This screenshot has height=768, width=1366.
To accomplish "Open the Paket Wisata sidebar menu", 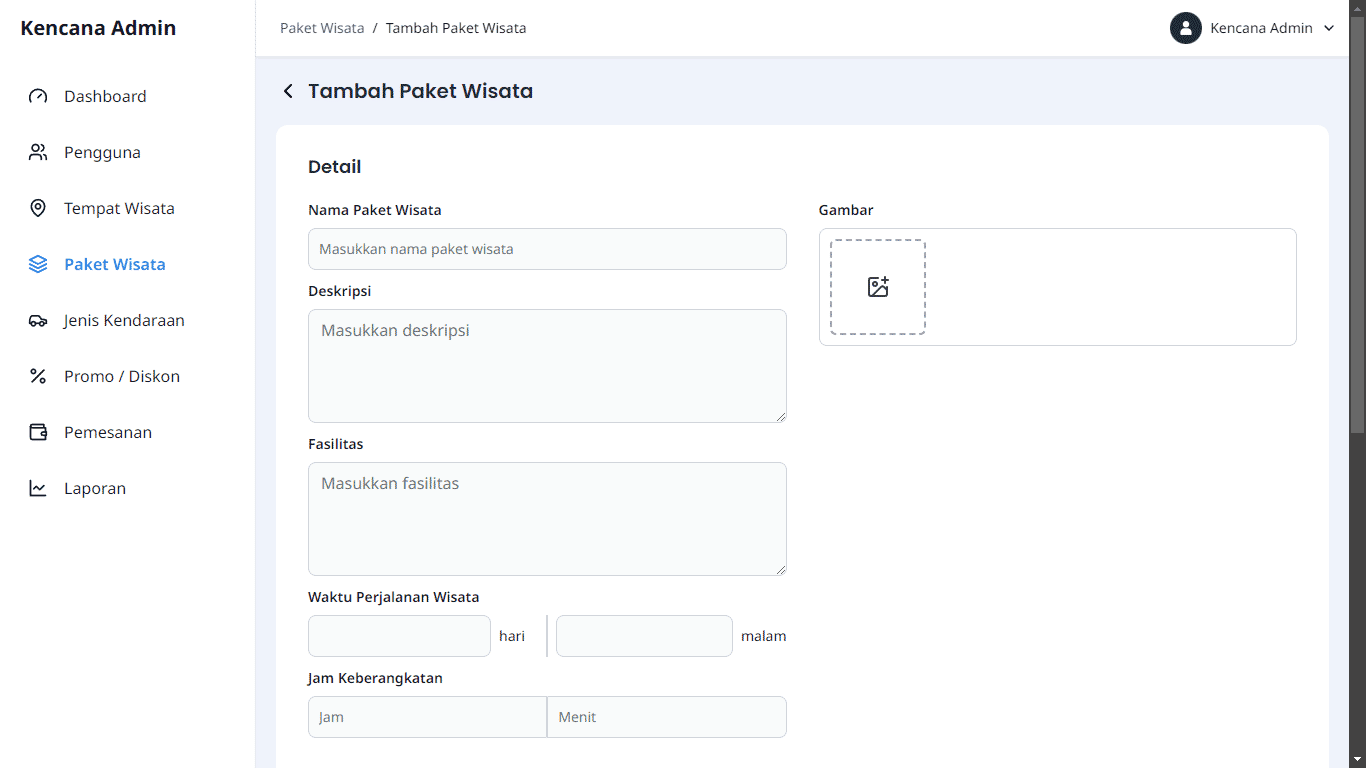I will click(x=114, y=265).
